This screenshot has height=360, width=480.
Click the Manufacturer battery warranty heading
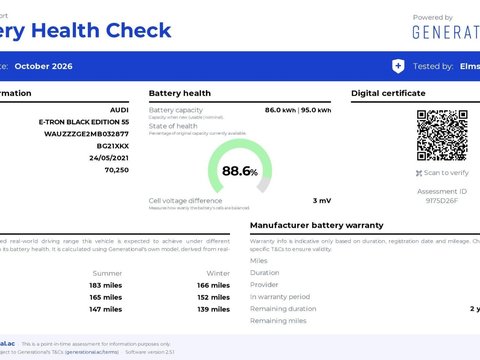click(x=317, y=225)
